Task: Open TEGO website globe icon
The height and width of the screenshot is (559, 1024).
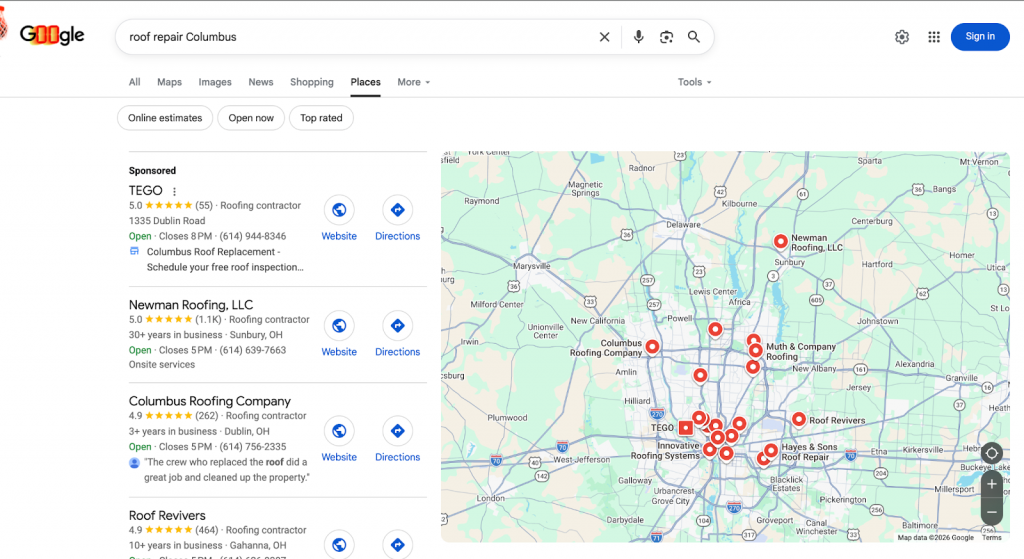Action: tap(339, 210)
